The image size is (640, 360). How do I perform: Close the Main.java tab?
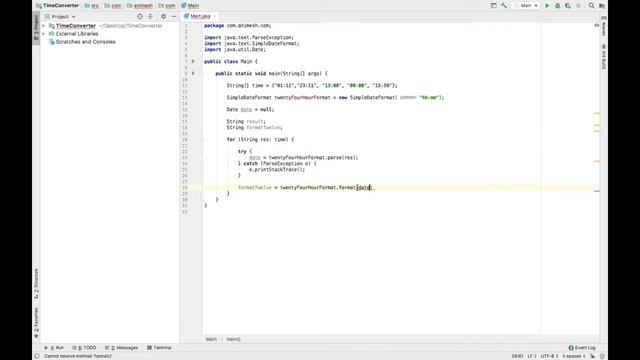coord(215,16)
